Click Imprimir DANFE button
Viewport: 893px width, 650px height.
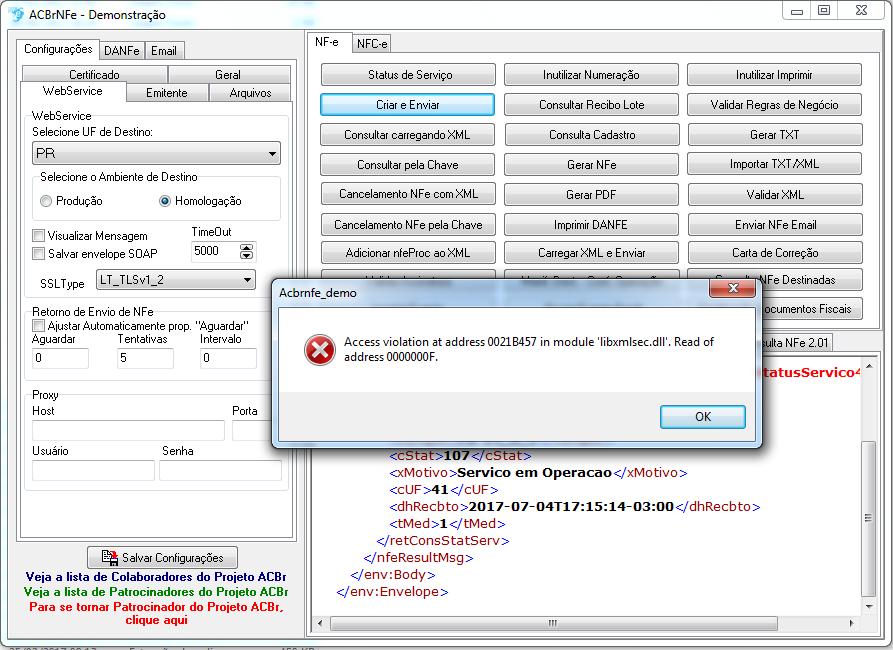pos(591,224)
